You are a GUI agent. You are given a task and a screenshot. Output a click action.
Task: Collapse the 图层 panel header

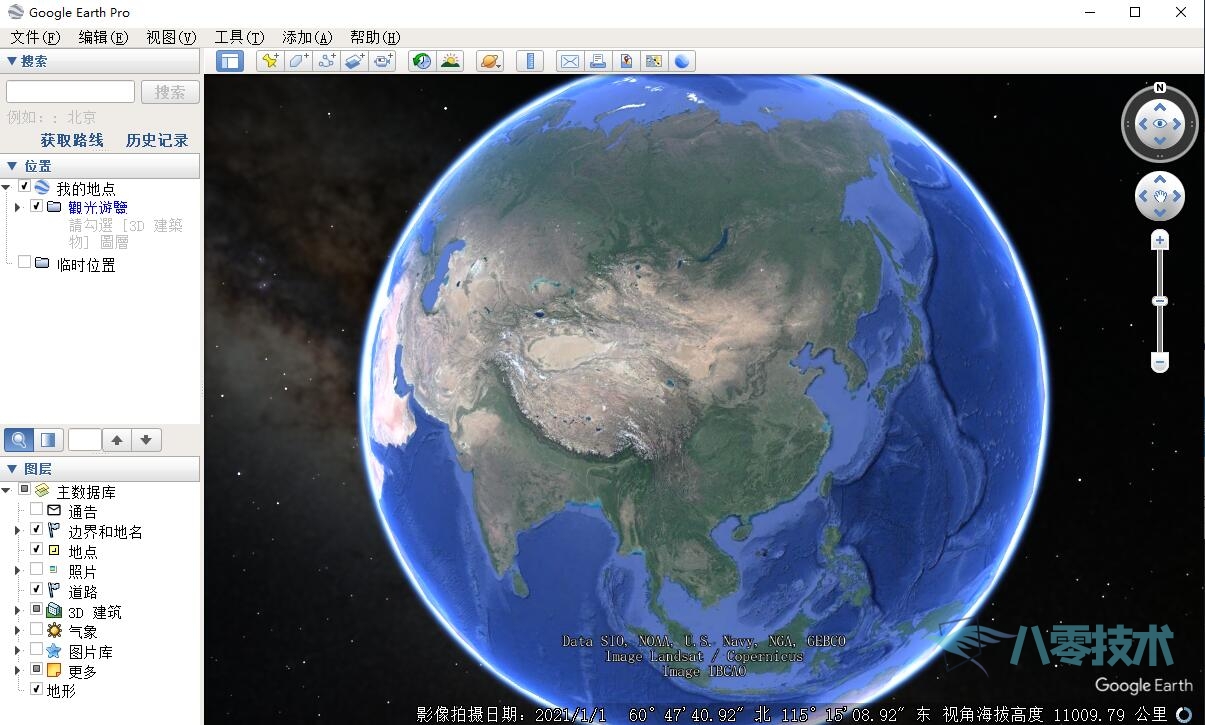pyautogui.click(x=100, y=468)
